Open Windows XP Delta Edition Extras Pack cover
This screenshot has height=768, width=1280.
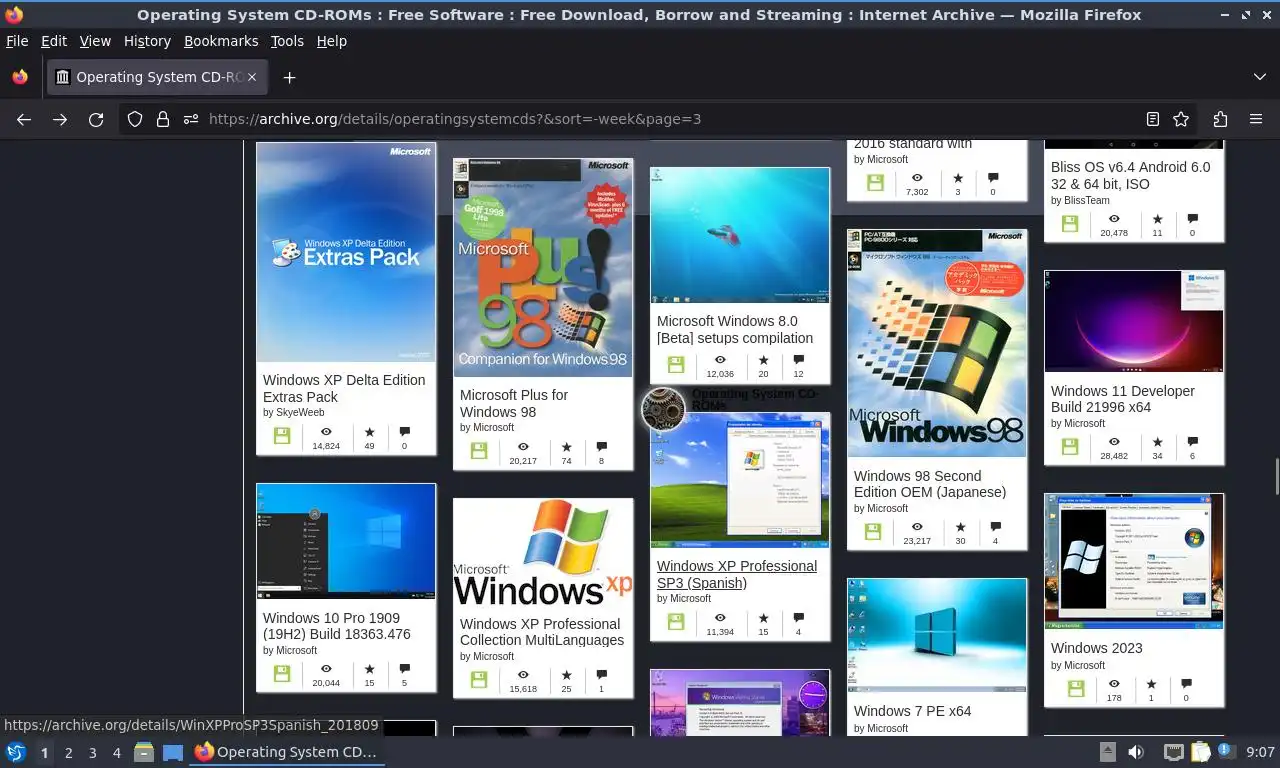346,252
